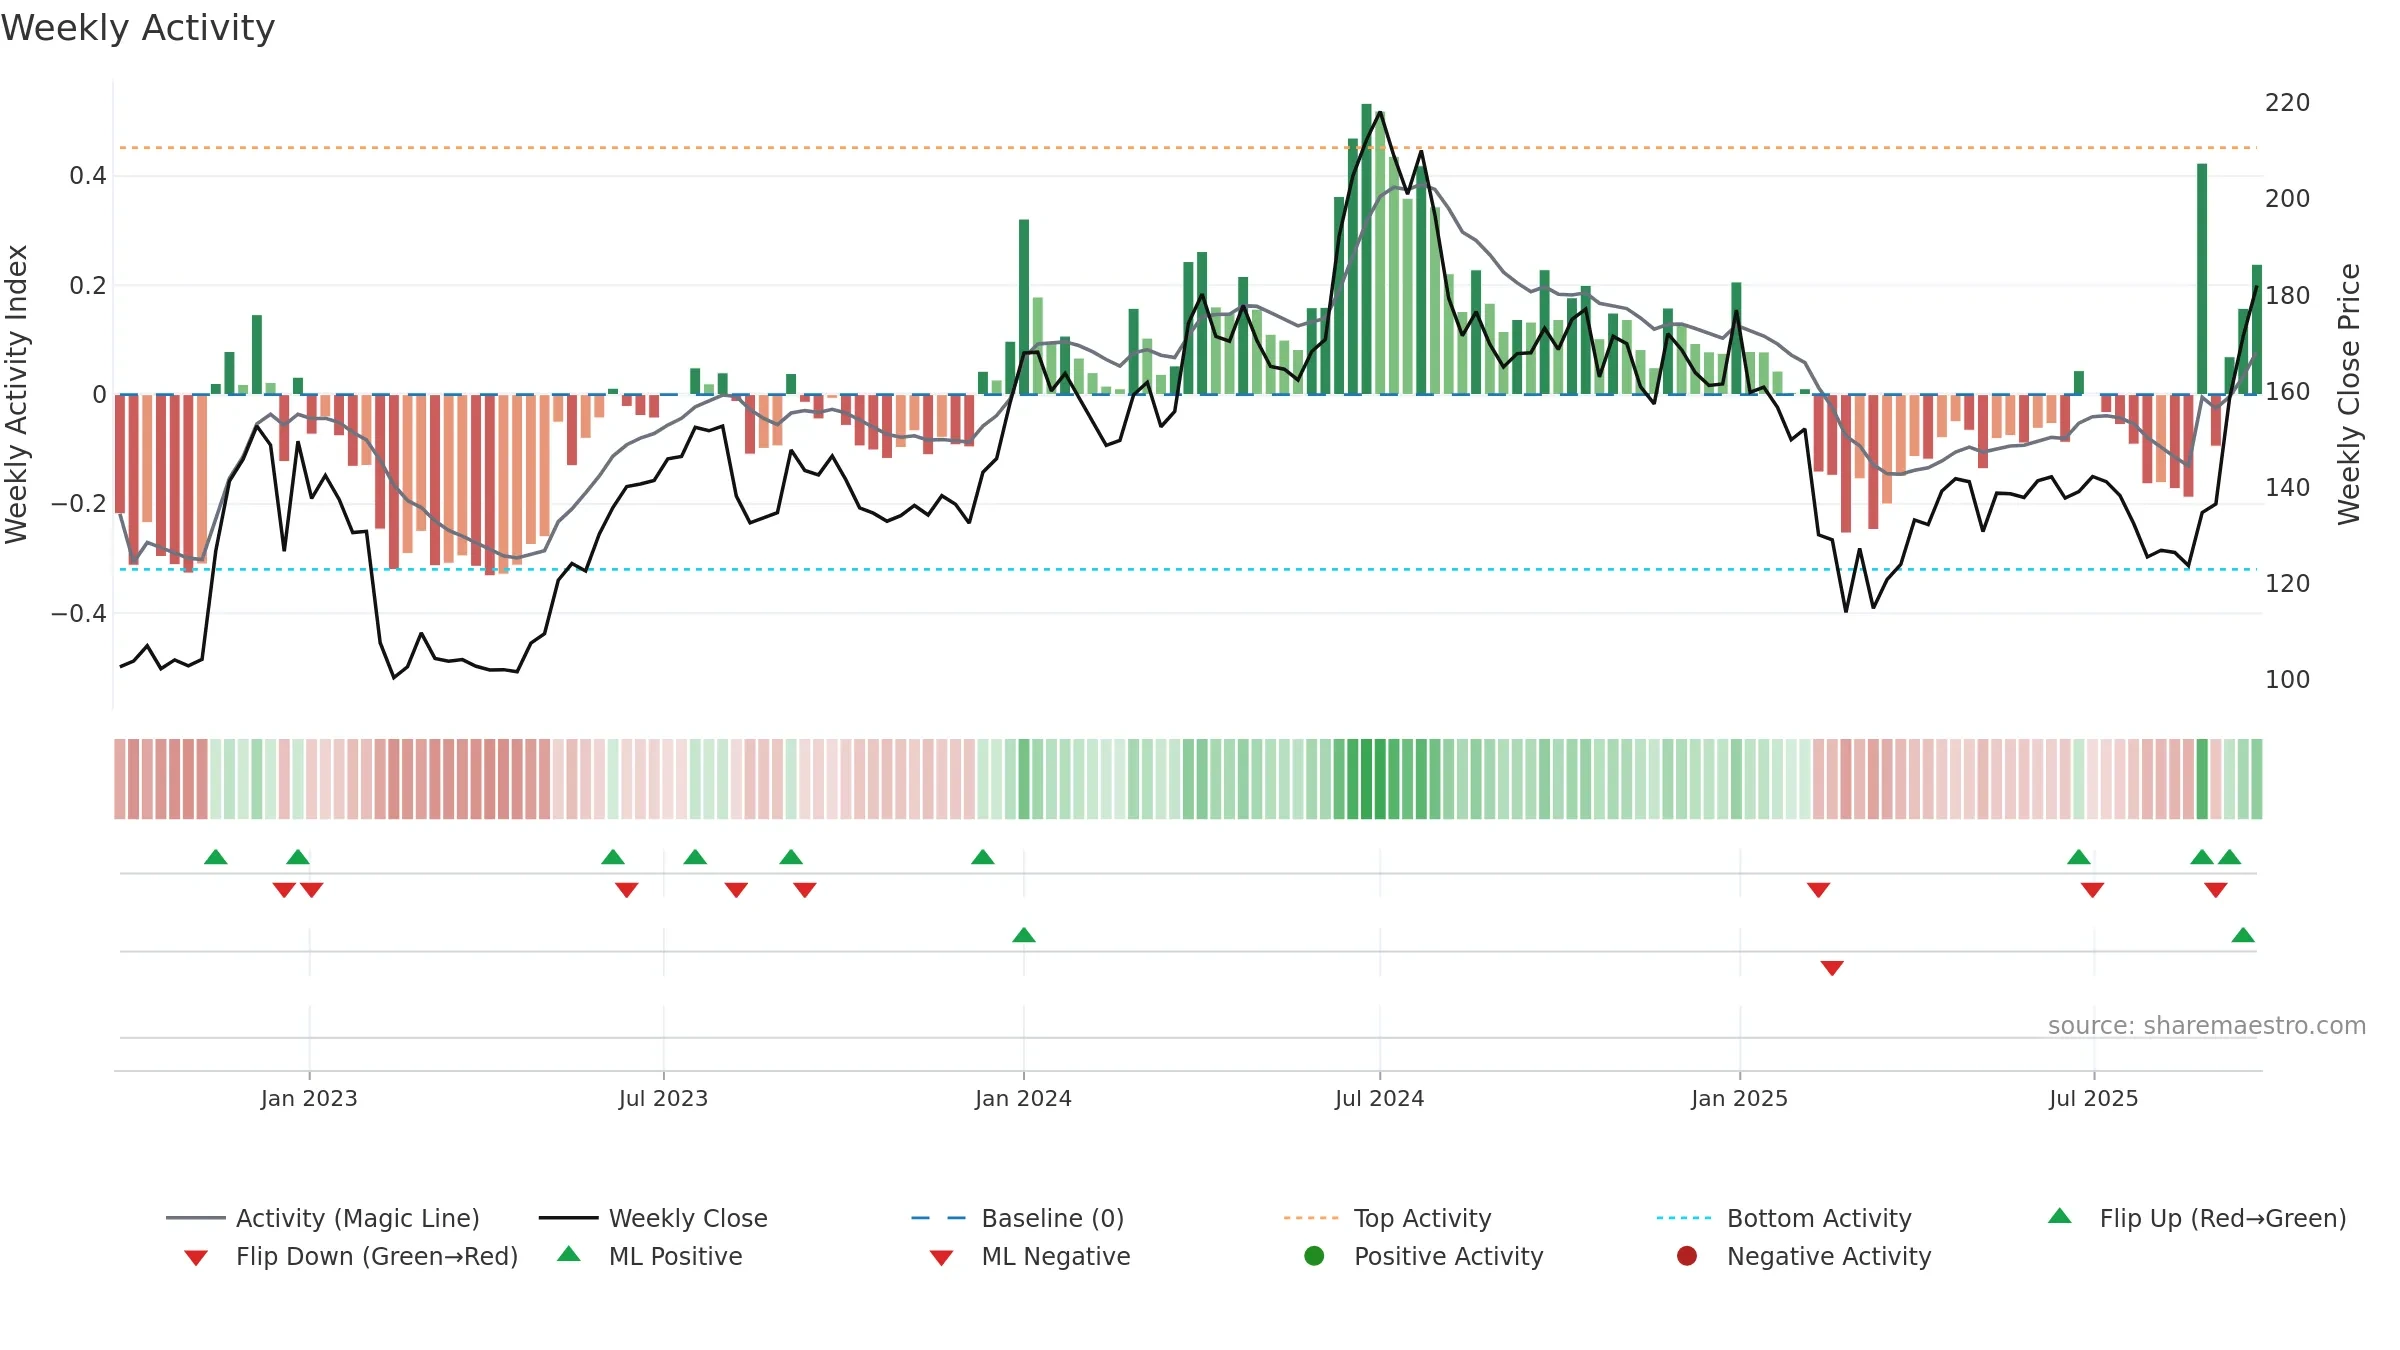Click the Jan 2024 axis label
Image resolution: width=2400 pixels, height=1350 pixels.
(x=1023, y=1098)
